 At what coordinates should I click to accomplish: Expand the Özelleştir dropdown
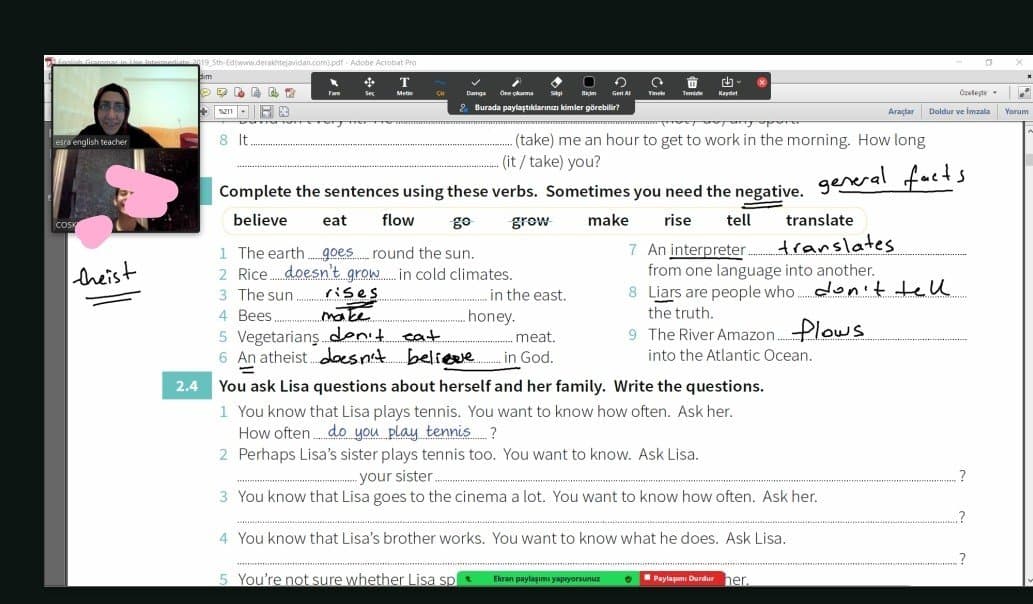(978, 93)
